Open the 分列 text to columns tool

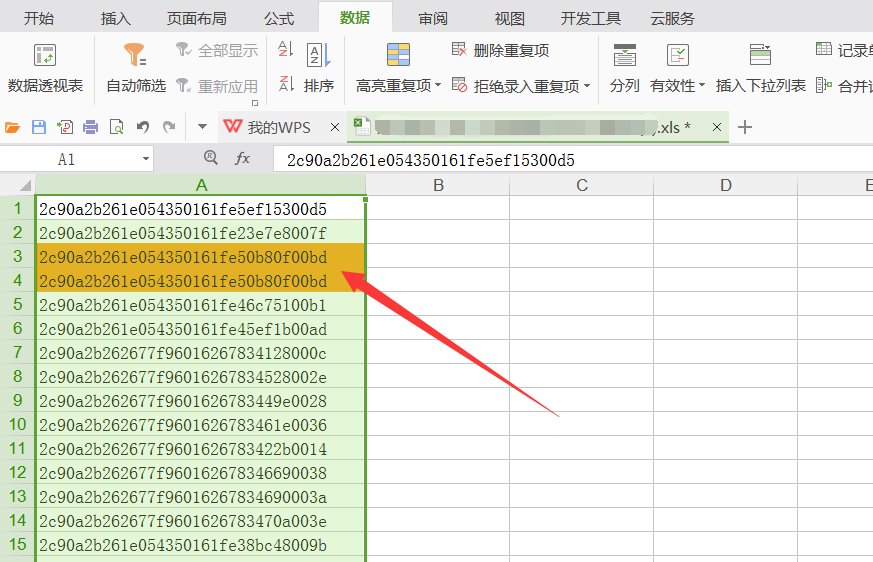pyautogui.click(x=625, y=69)
